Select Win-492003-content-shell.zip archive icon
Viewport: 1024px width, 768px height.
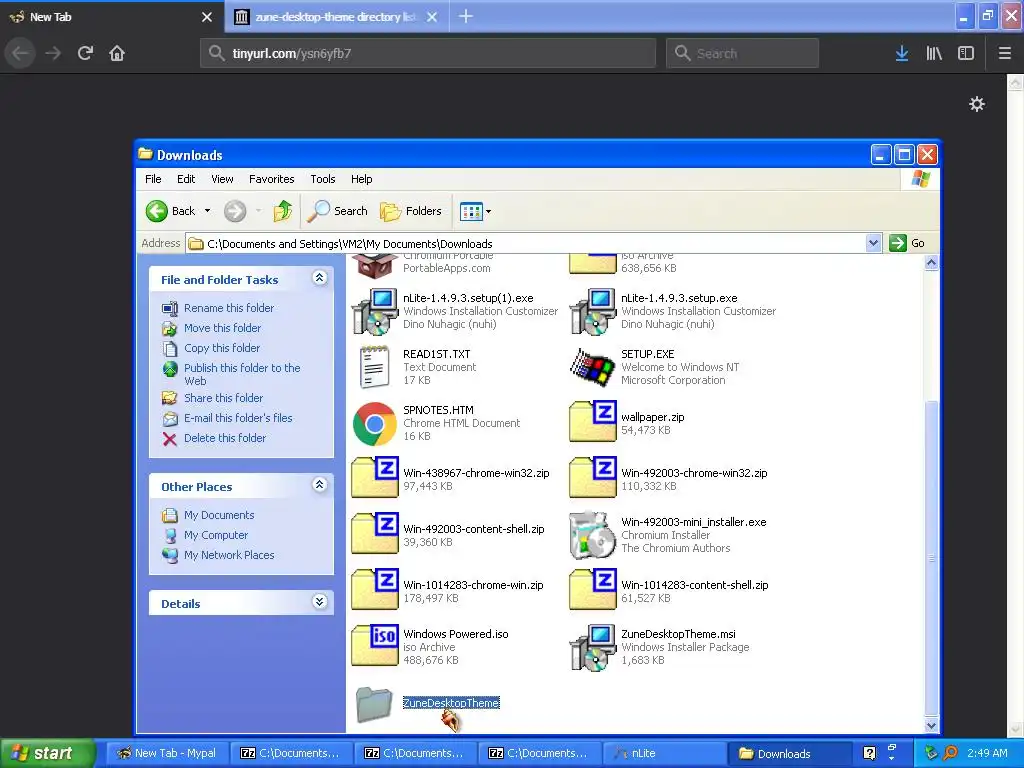click(375, 534)
